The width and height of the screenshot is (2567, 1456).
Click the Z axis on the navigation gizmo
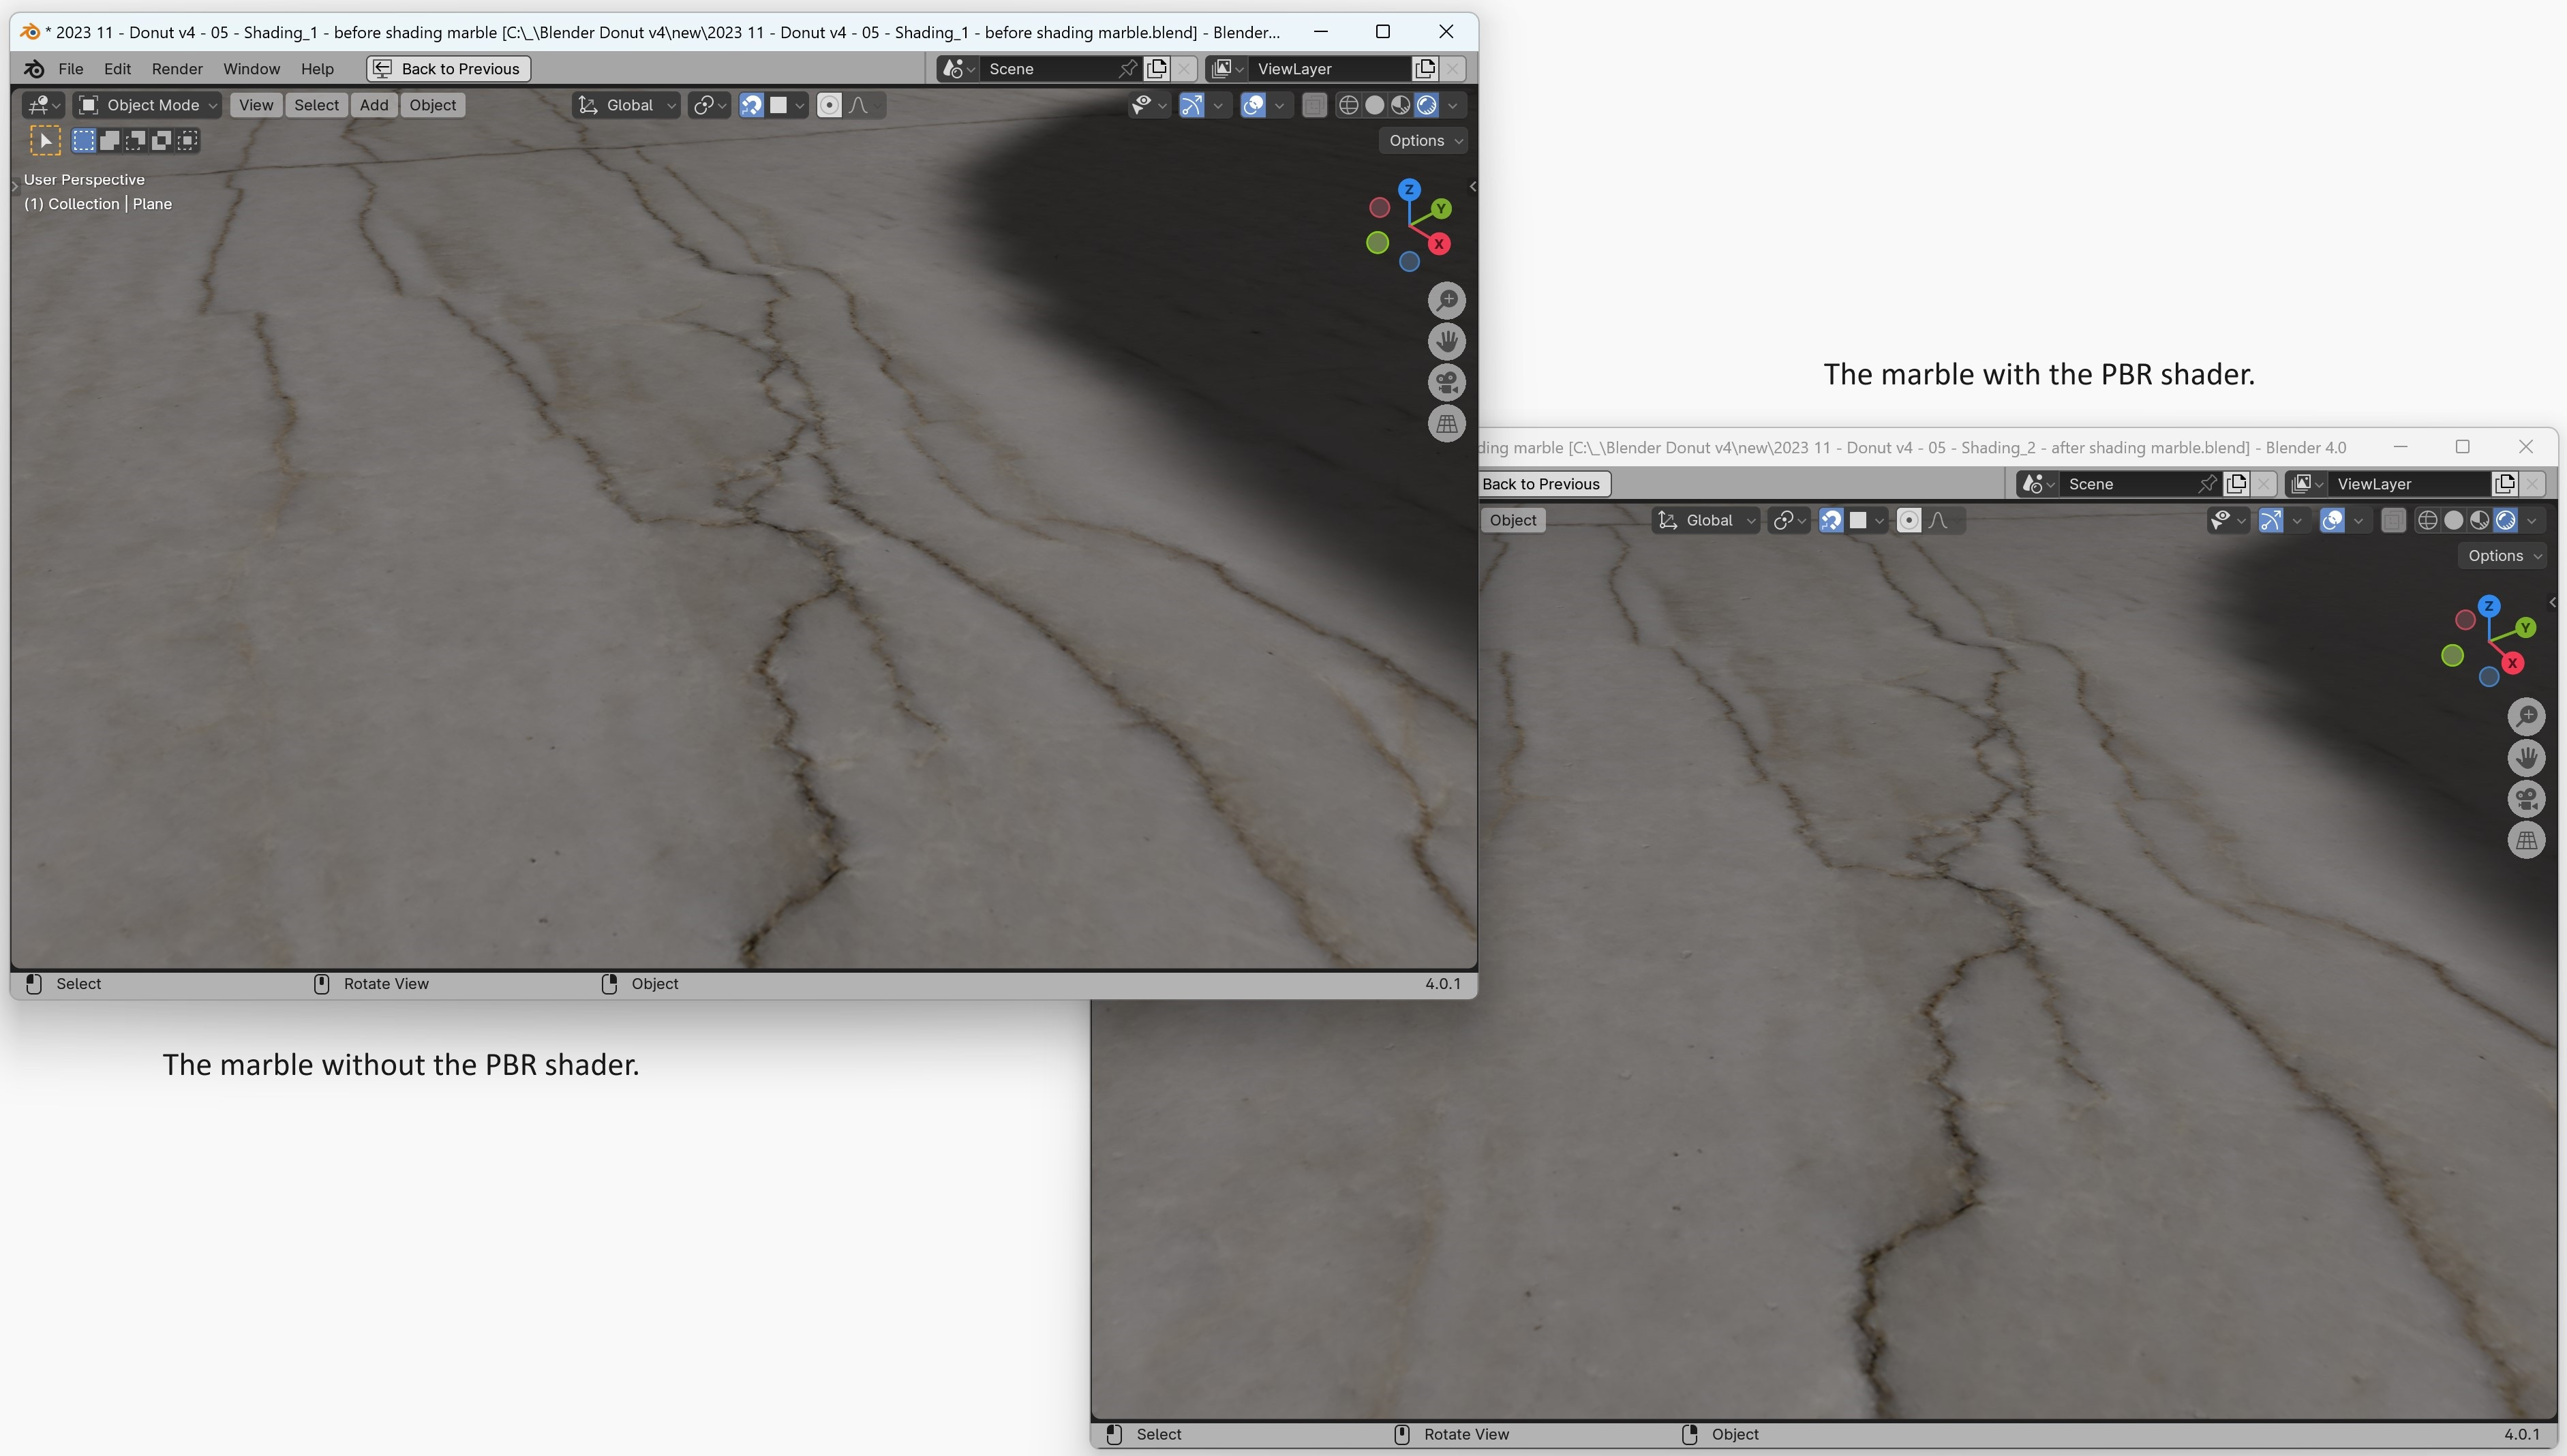(1410, 188)
